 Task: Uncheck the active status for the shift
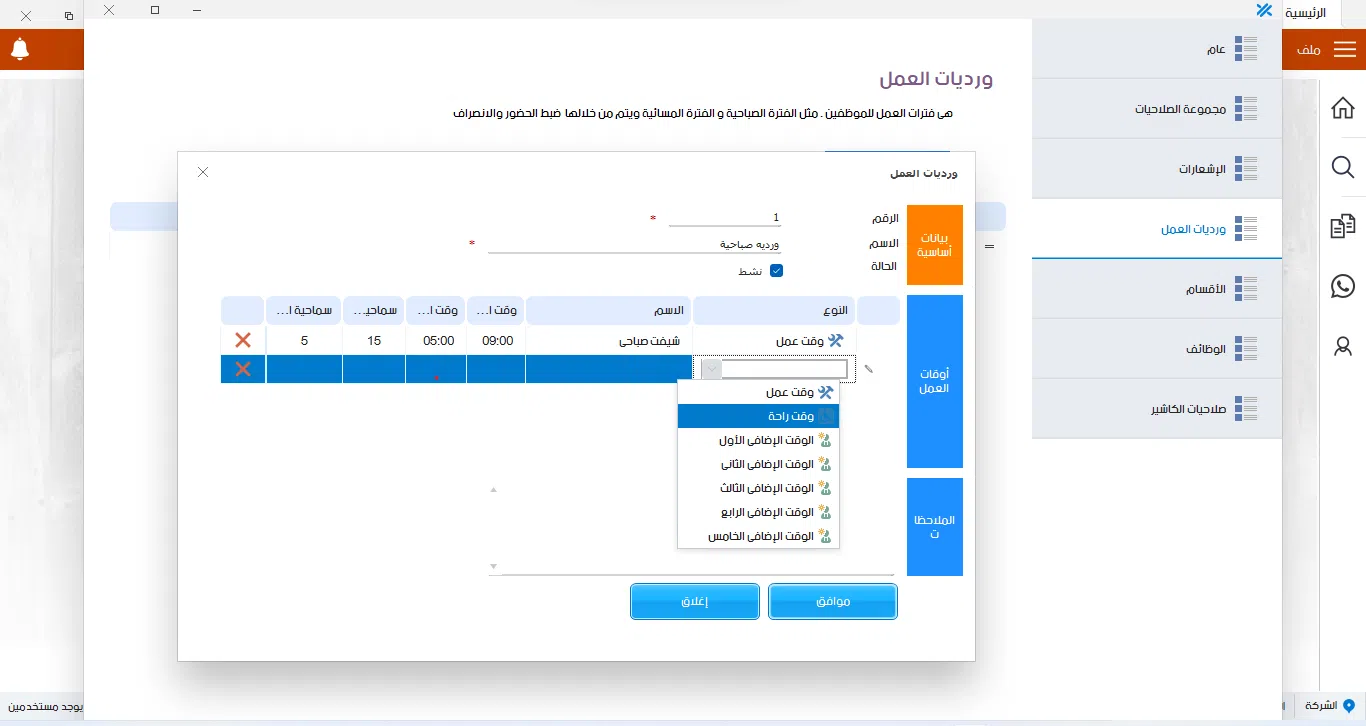[x=777, y=270]
